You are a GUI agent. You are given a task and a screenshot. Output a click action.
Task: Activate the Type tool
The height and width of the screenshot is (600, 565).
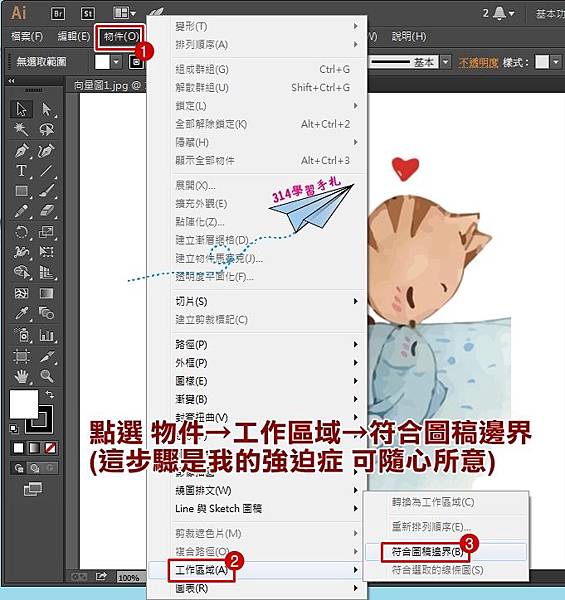tap(21, 171)
